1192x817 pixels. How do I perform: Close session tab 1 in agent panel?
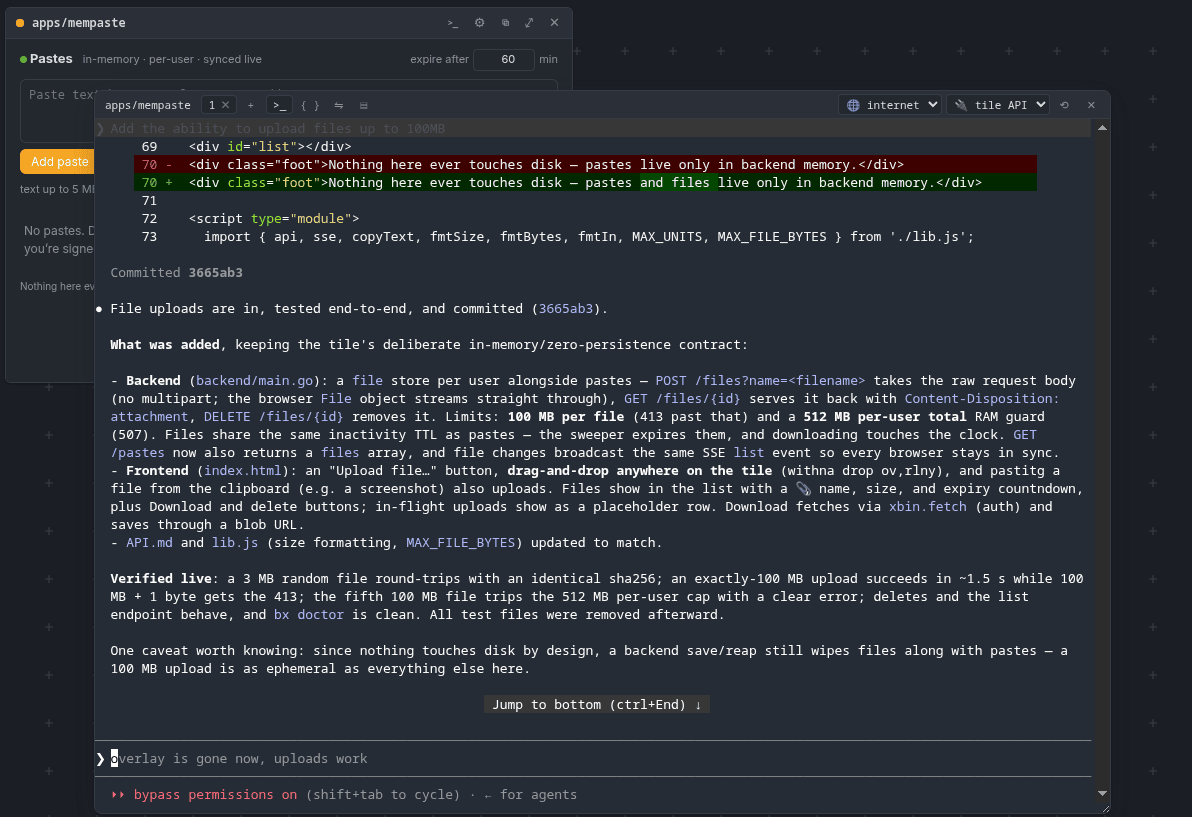click(x=225, y=105)
